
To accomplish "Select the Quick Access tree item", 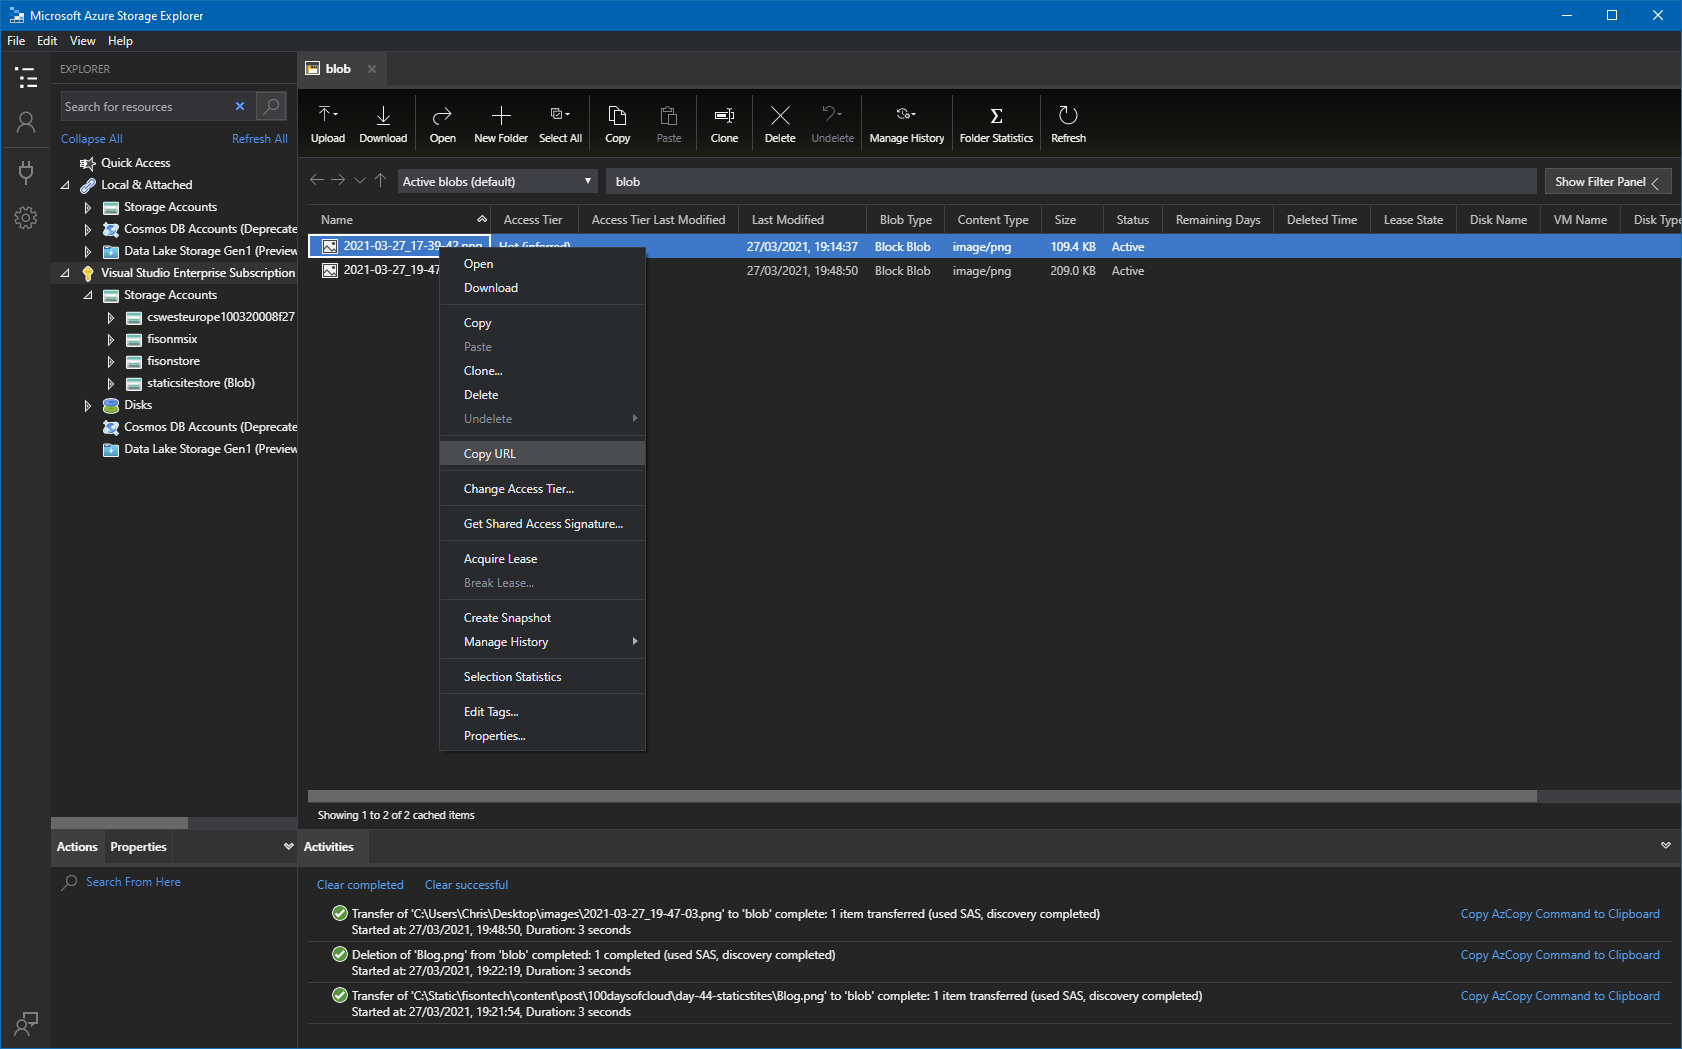I will pyautogui.click(x=136, y=163).
